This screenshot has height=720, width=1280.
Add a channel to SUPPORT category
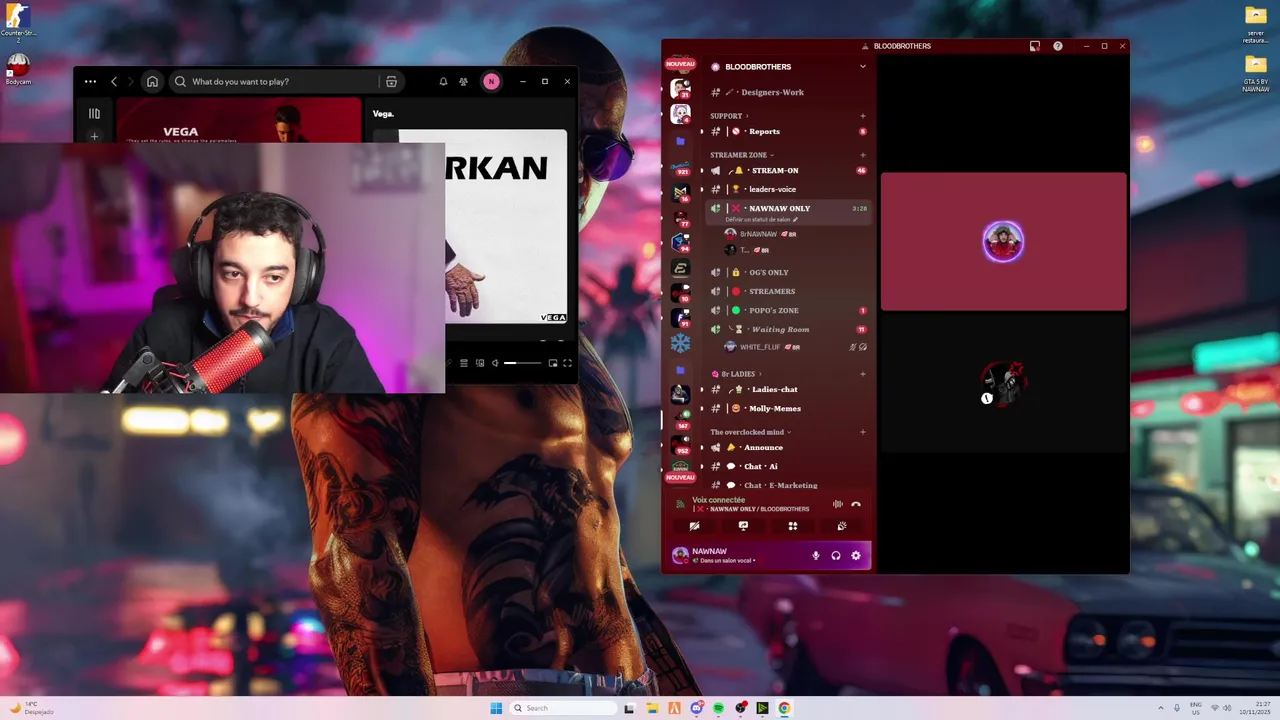[x=862, y=116]
